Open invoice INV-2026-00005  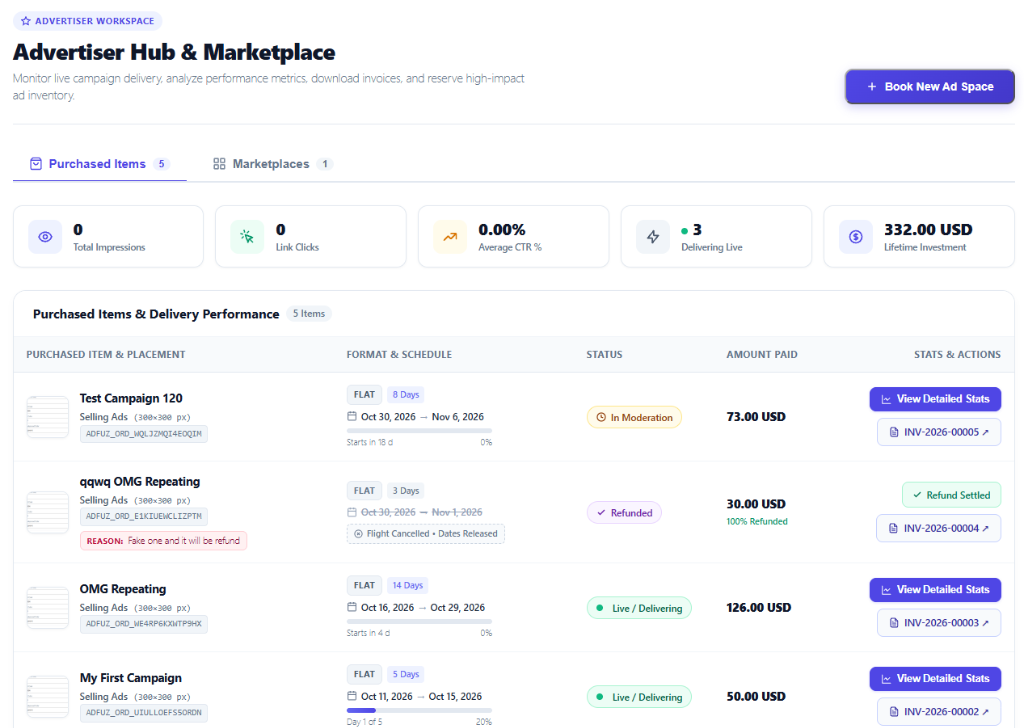pyautogui.click(x=939, y=432)
